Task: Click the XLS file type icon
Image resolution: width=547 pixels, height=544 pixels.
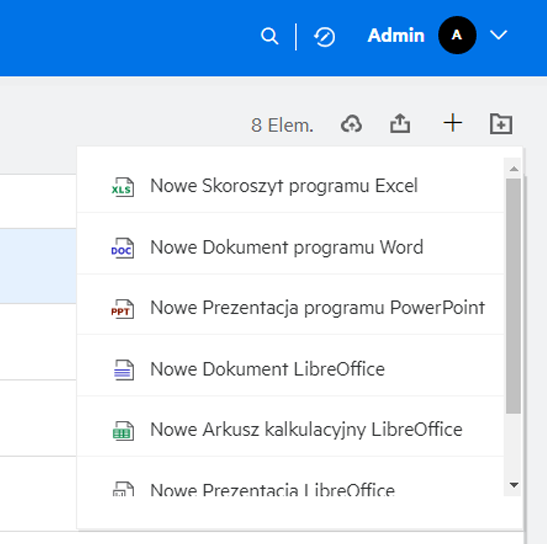Action: coord(122,187)
